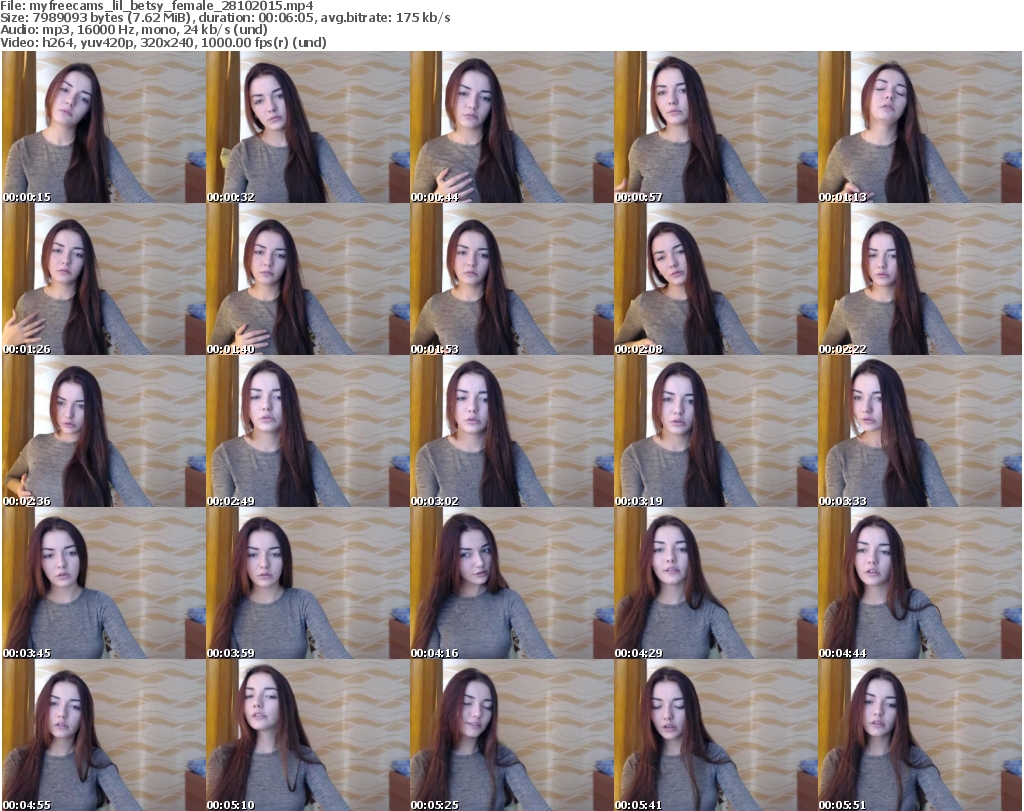Choose the thumbnail stamped 00:04:44

coord(920,583)
